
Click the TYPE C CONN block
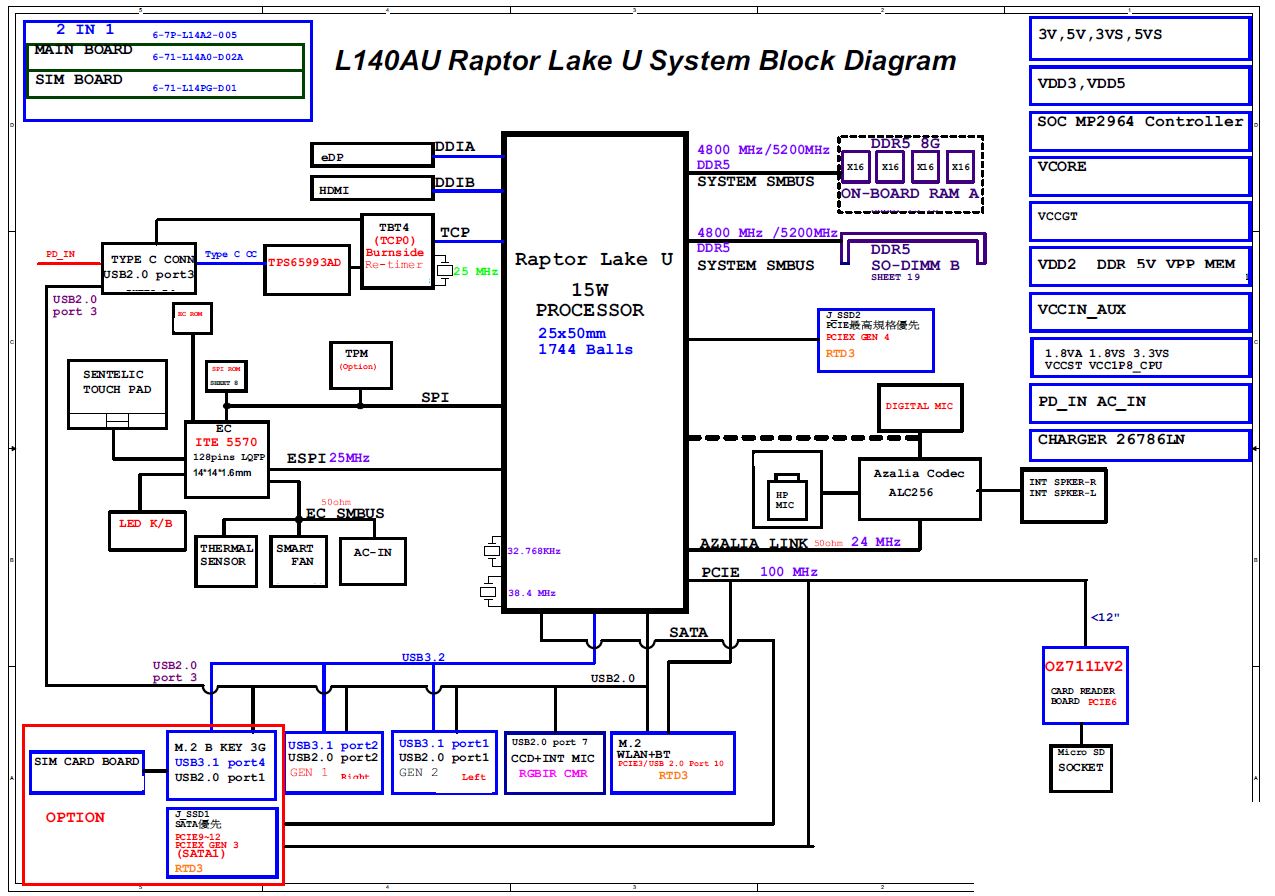149,267
